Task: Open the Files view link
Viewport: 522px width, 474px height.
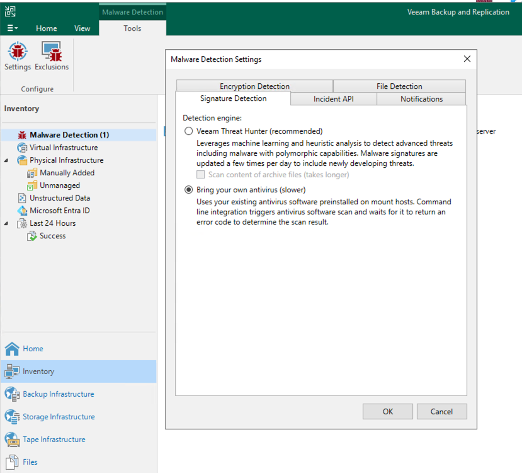Action: (30, 462)
